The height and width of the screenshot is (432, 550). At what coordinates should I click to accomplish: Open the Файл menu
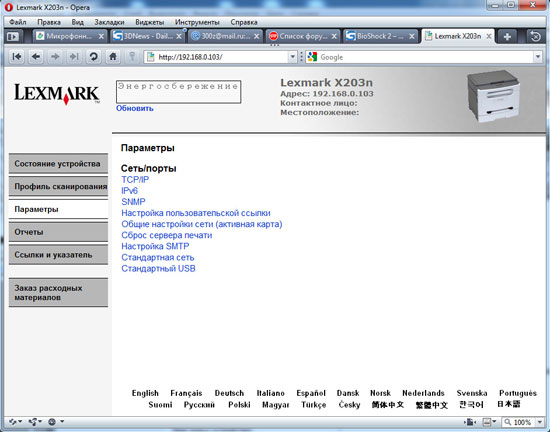coord(18,22)
